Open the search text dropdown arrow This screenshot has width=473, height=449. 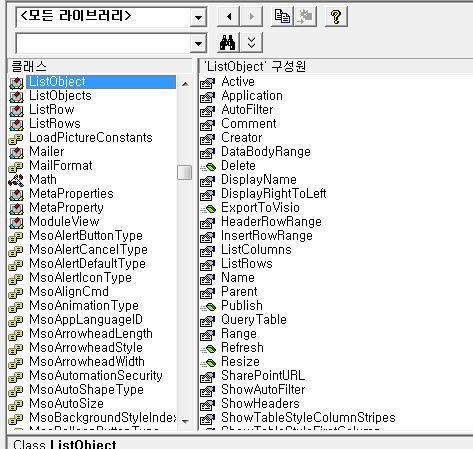click(198, 43)
